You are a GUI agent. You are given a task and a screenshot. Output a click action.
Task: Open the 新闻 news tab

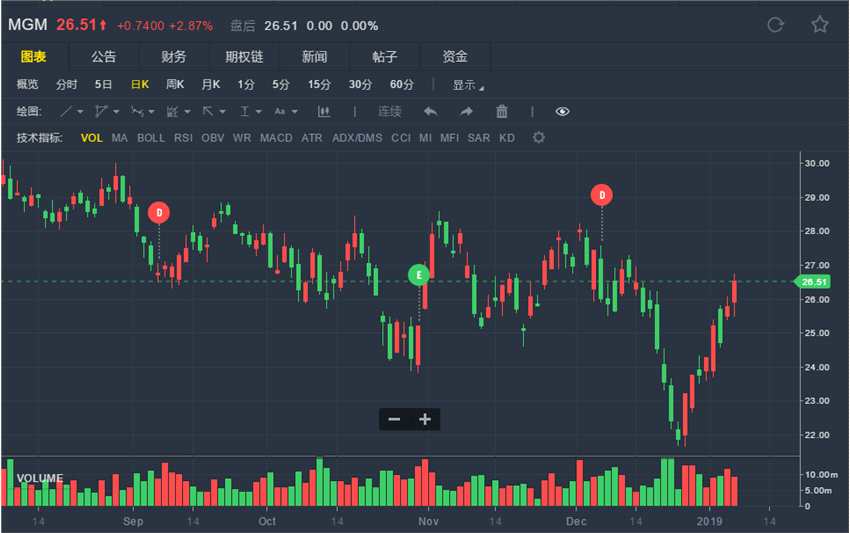[x=315, y=56]
